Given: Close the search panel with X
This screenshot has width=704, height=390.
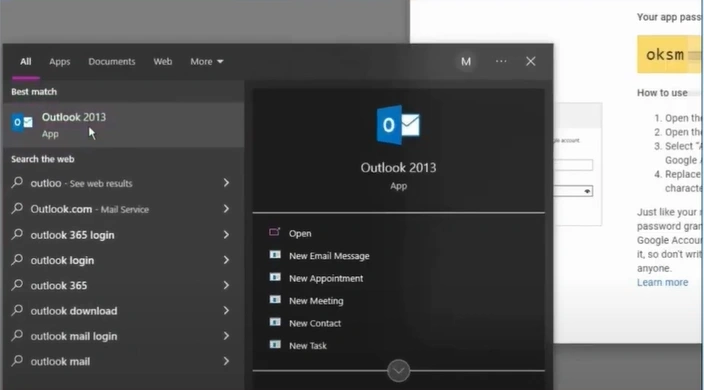Looking at the screenshot, I should coord(531,61).
